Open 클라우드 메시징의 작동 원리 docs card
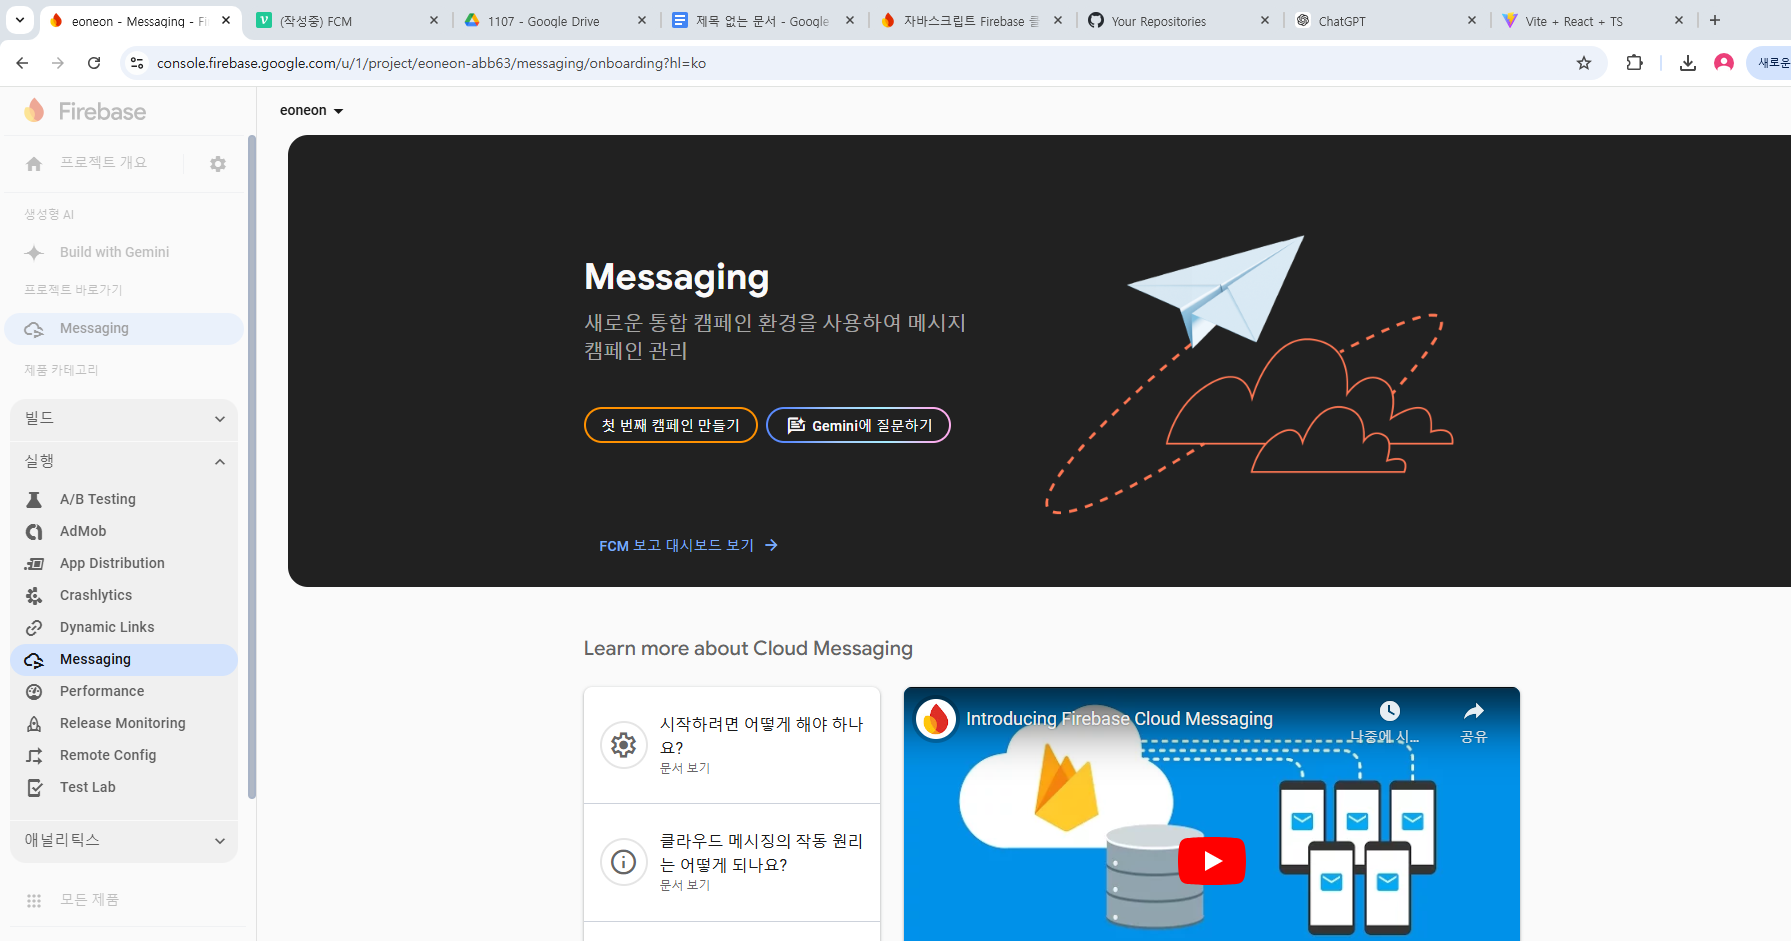The height and width of the screenshot is (941, 1791). point(732,862)
